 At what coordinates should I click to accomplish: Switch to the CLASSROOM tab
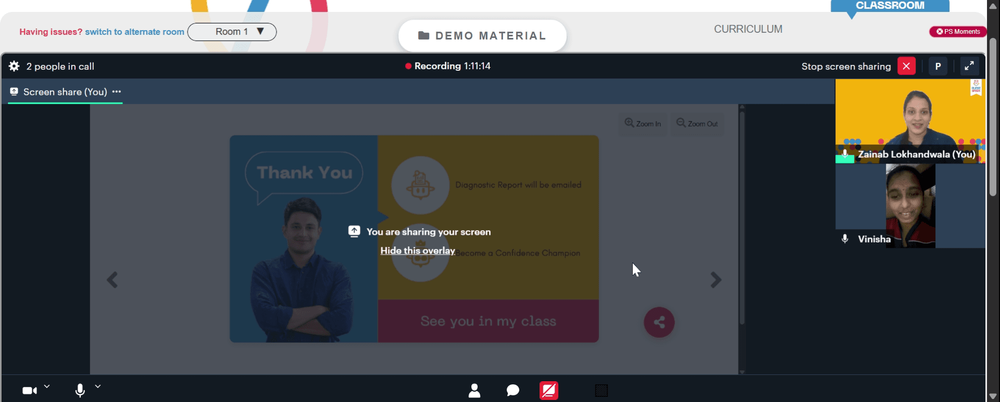[x=890, y=6]
